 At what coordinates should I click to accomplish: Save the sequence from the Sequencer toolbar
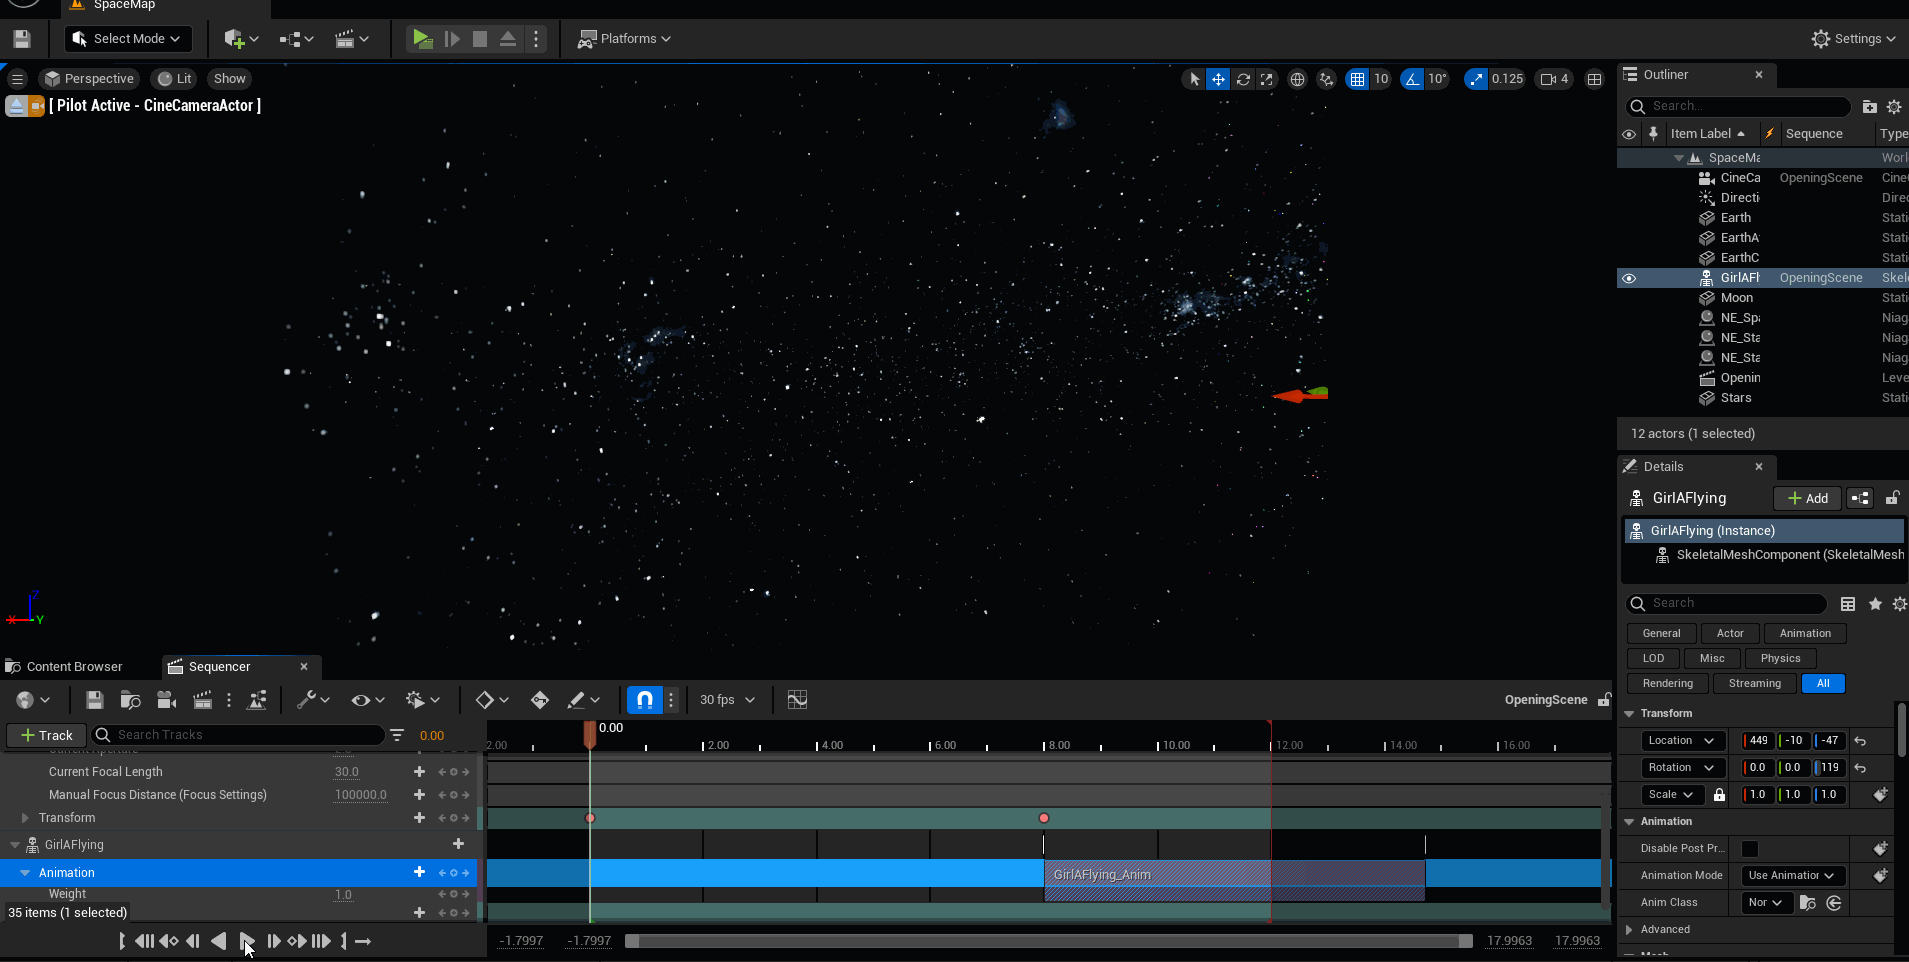coord(95,700)
